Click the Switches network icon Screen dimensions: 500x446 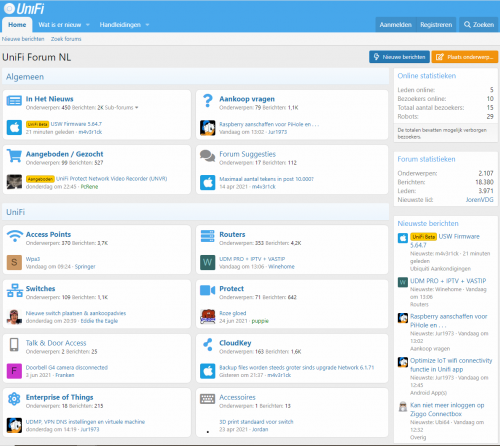[15, 290]
